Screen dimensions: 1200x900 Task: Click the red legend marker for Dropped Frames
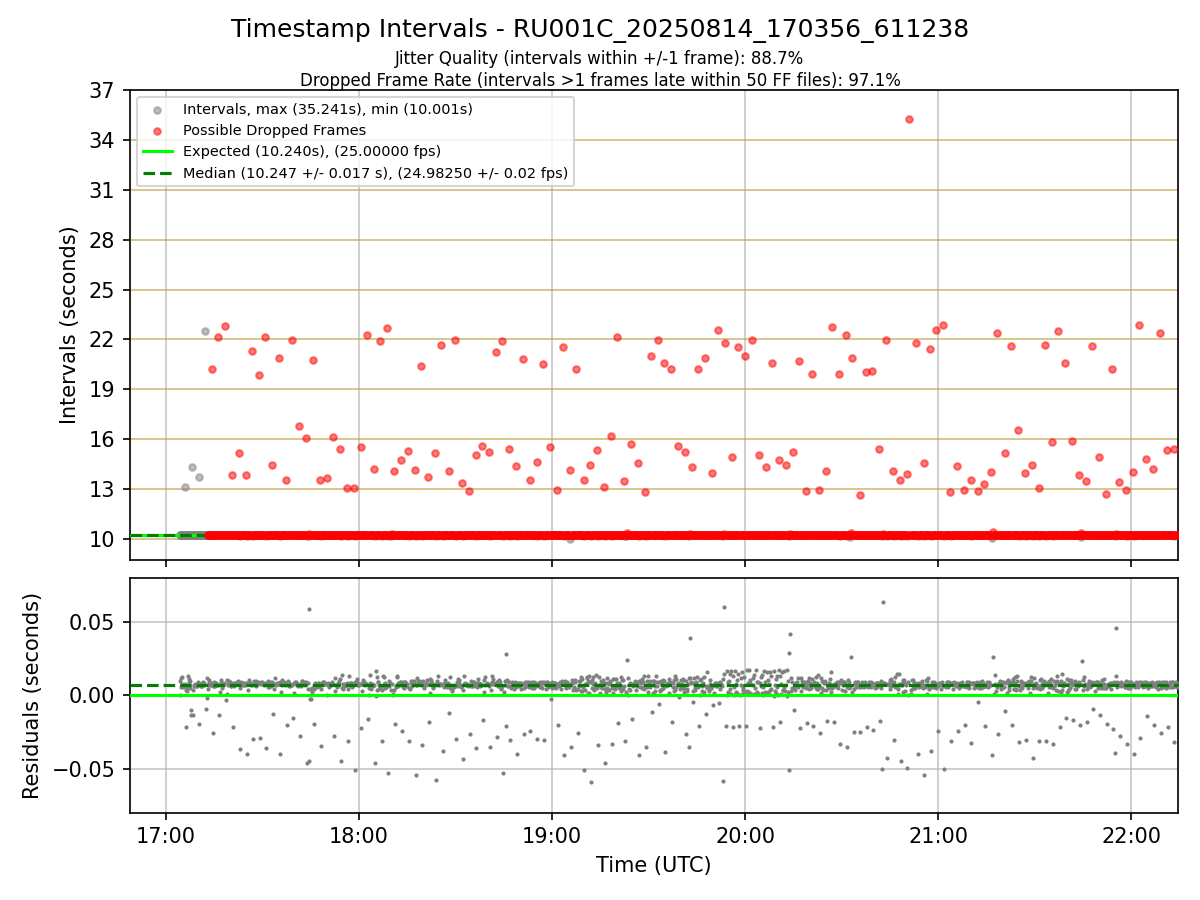pyautogui.click(x=158, y=131)
